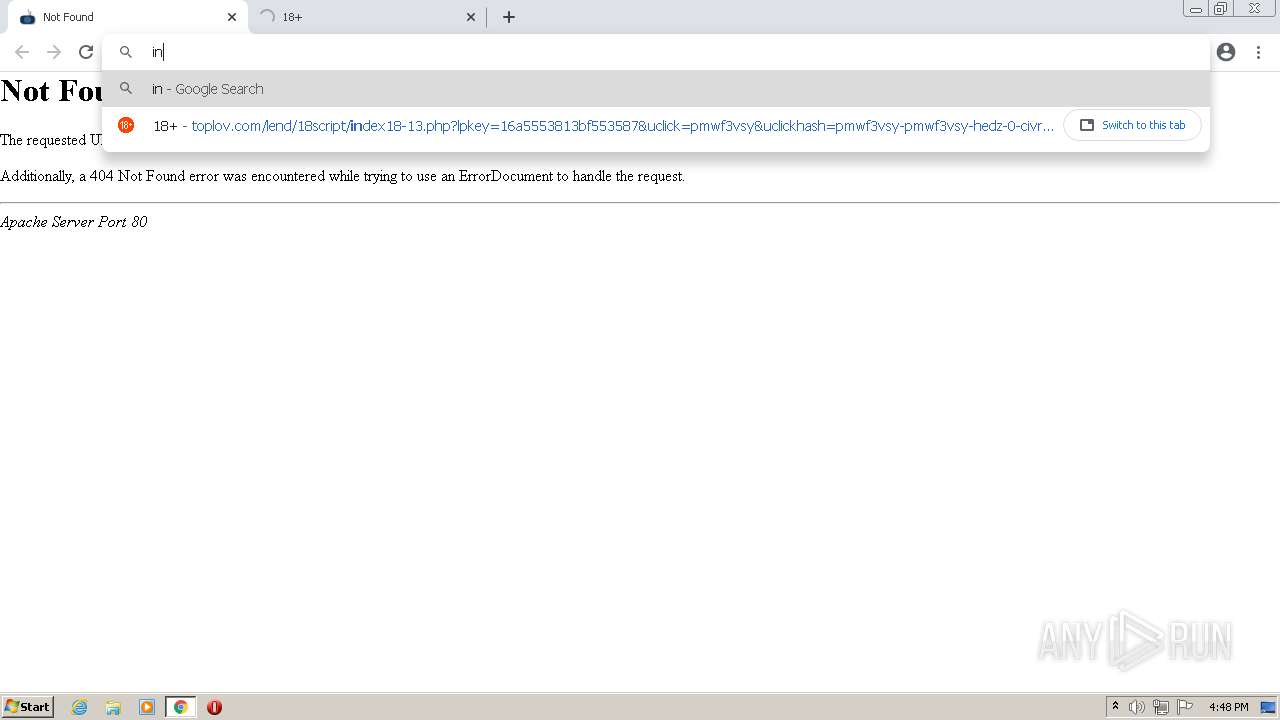Click the search magnifier icon in omnibox
The width and height of the screenshot is (1280, 720).
coord(126,52)
